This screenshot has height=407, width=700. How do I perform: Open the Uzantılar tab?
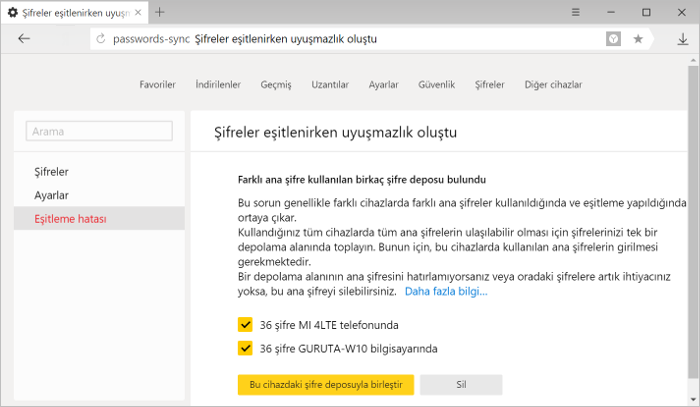tap(330, 84)
